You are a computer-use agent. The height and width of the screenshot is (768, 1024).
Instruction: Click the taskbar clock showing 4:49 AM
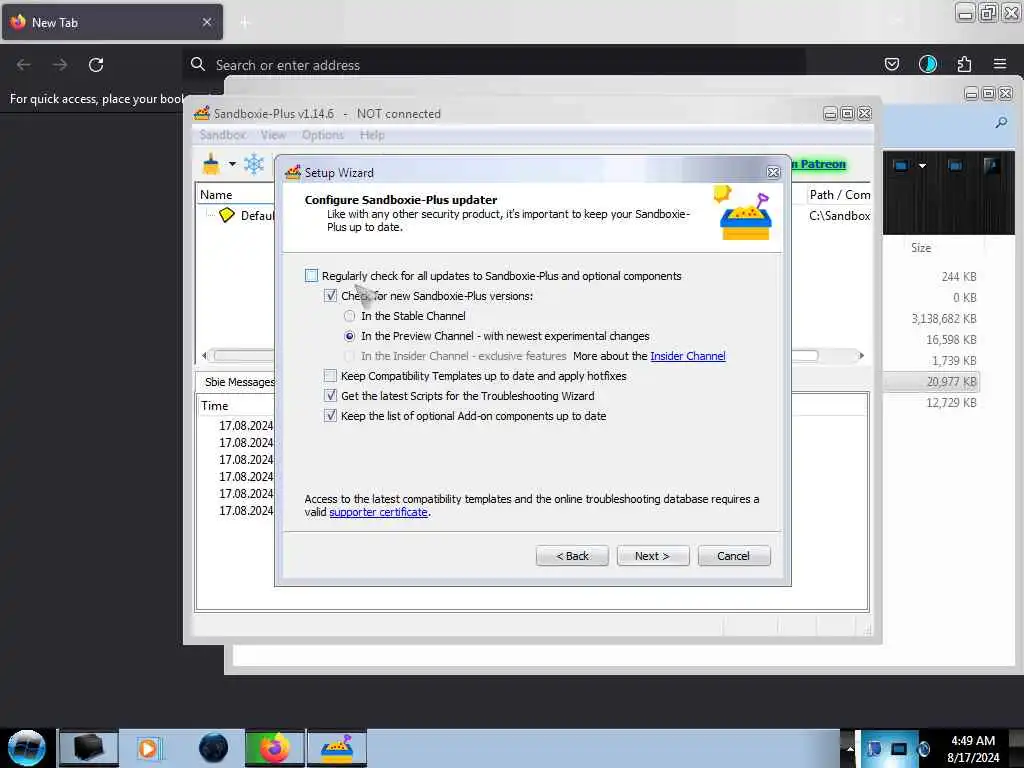click(x=973, y=749)
